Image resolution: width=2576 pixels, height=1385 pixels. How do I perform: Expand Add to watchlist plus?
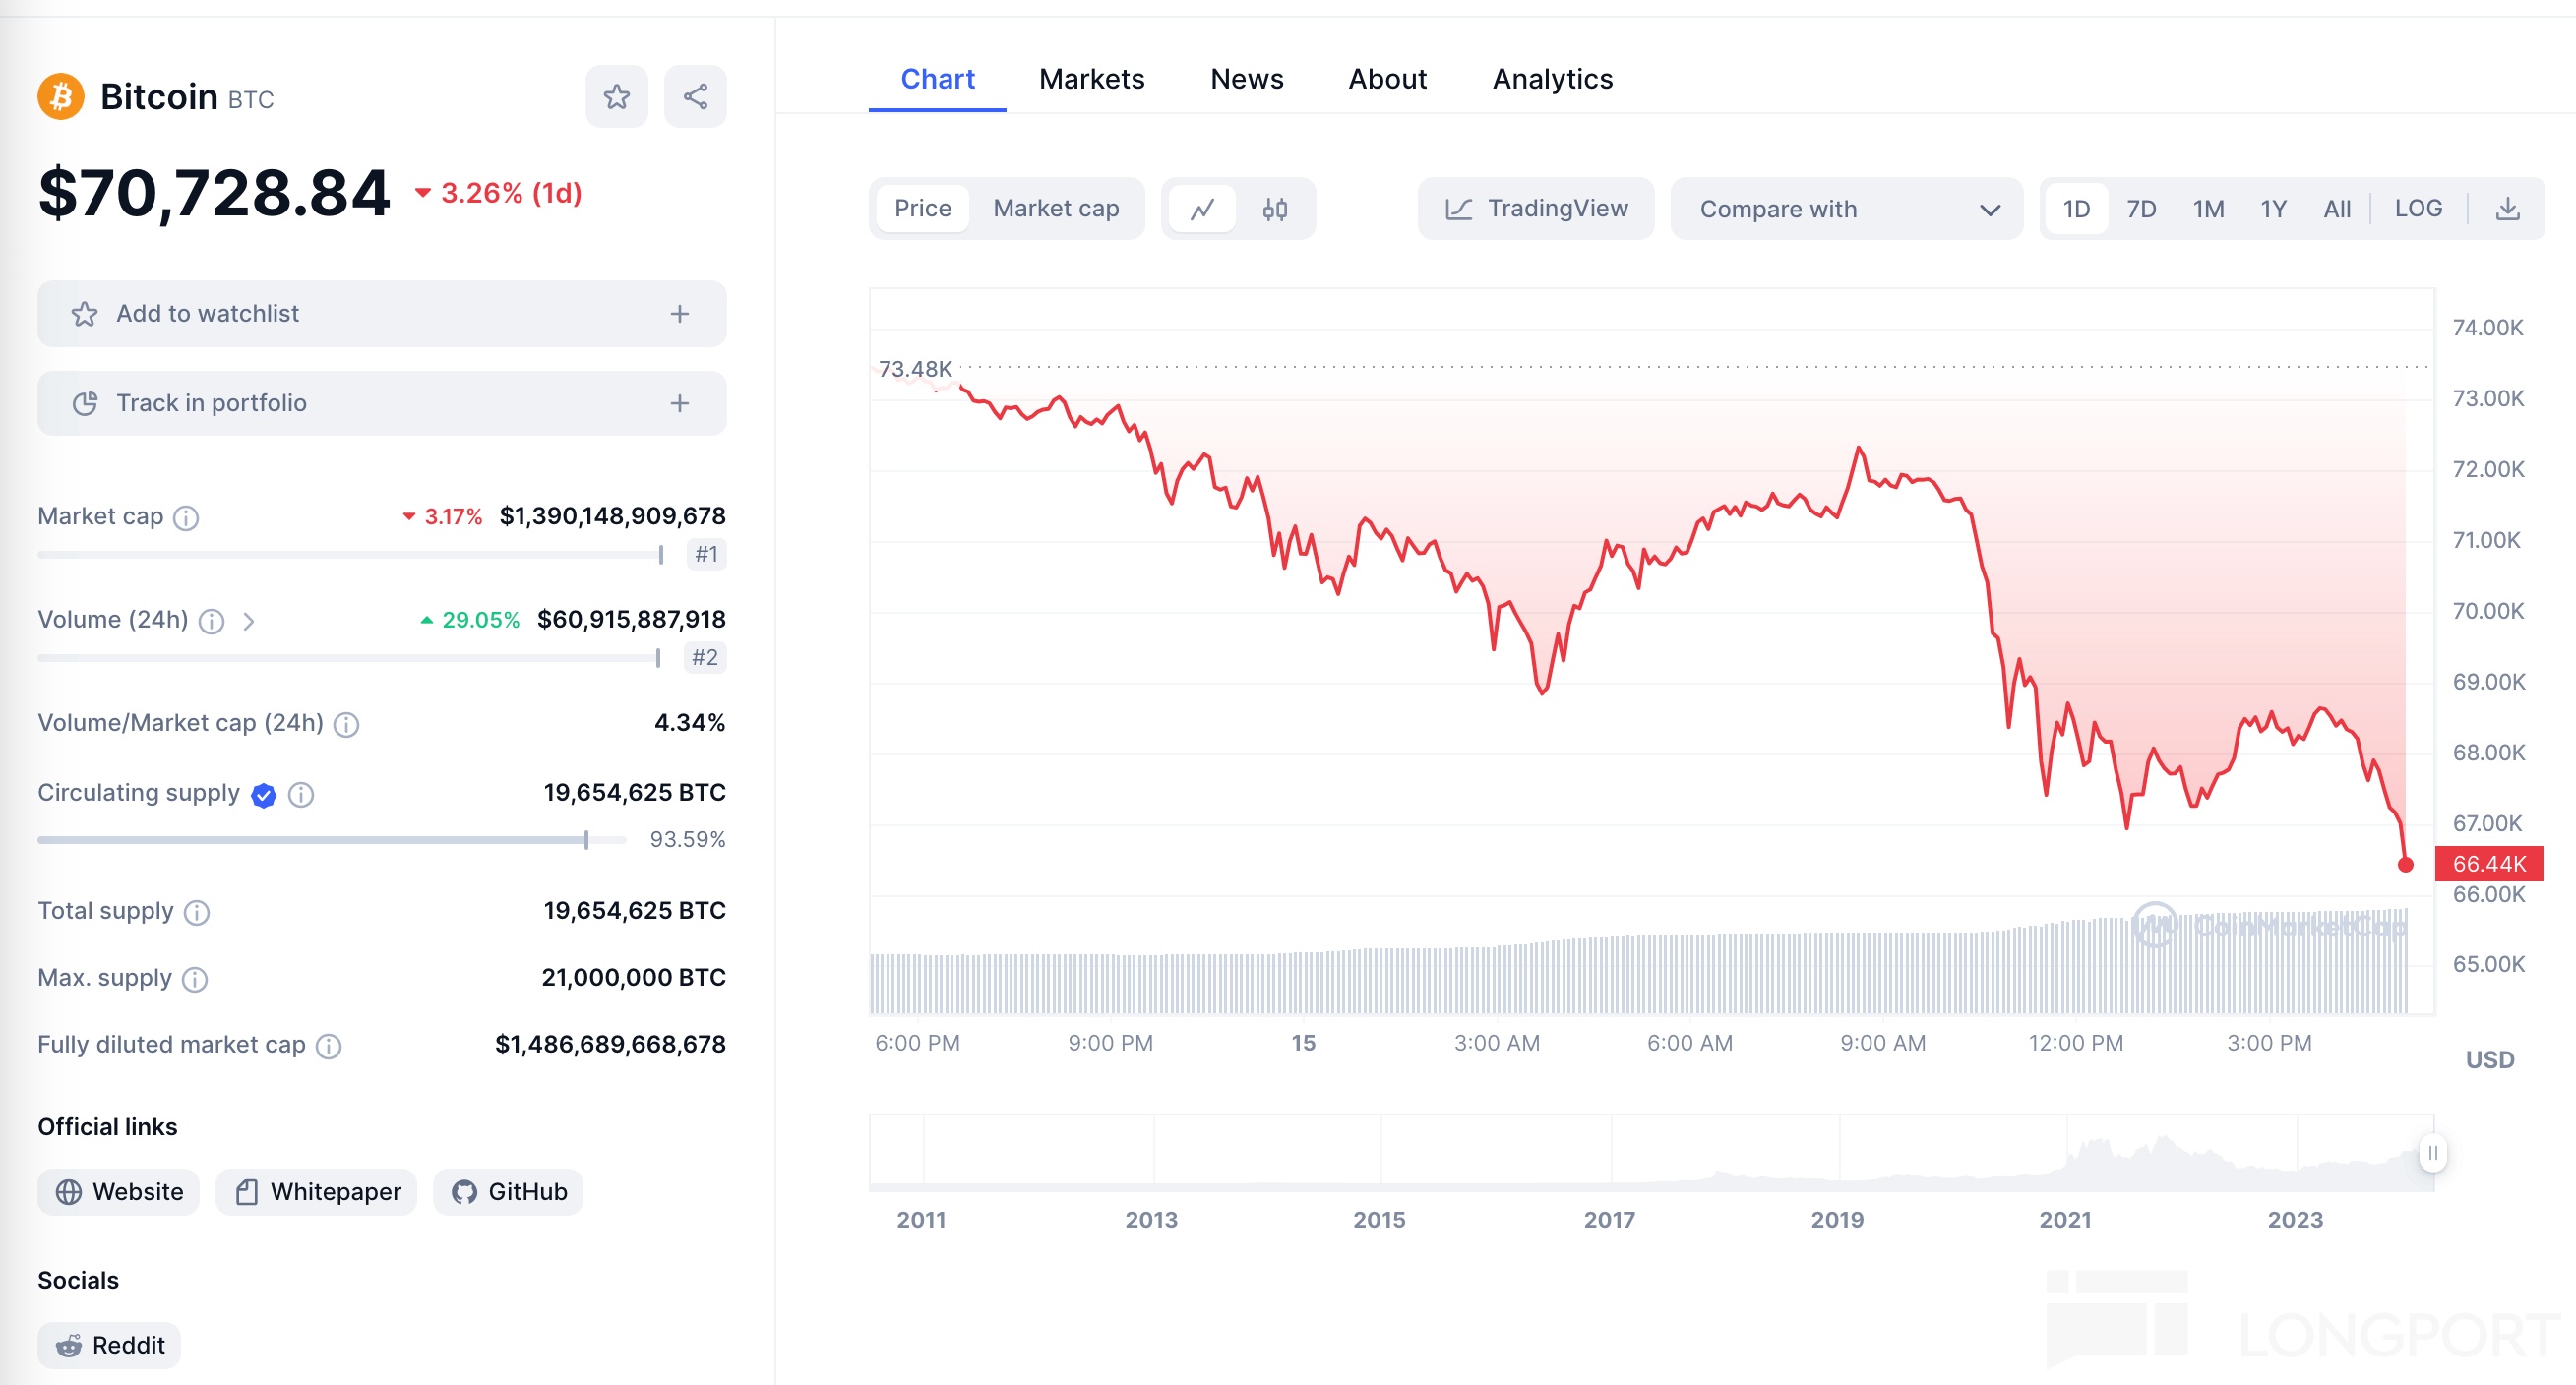coord(679,314)
